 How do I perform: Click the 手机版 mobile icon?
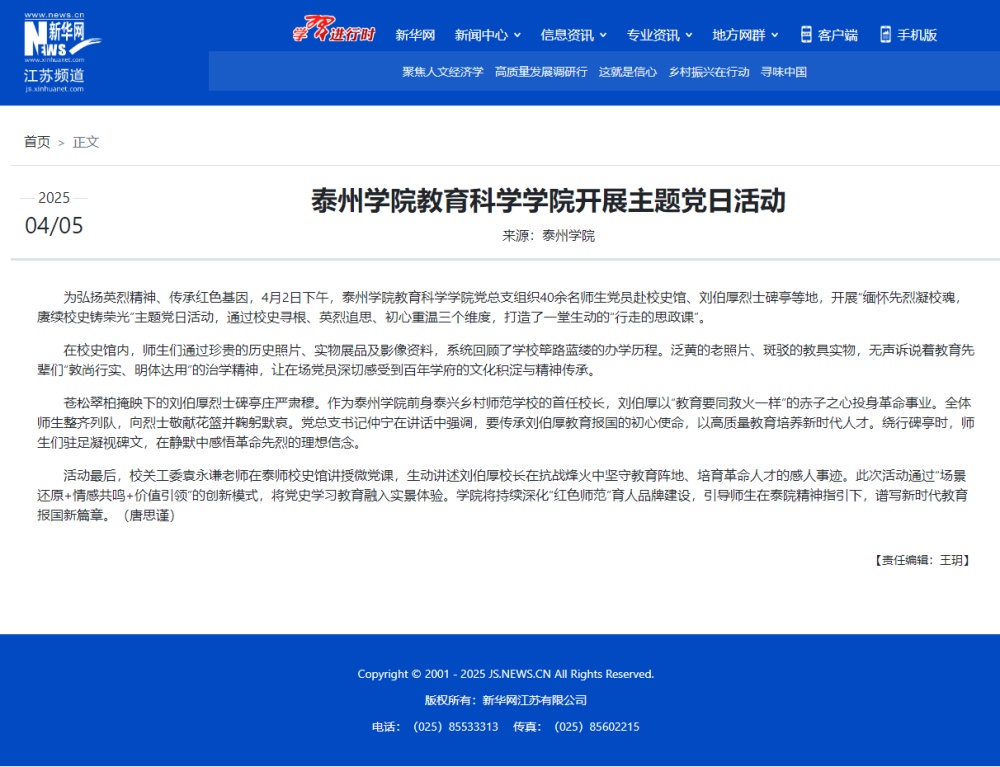[x=885, y=35]
